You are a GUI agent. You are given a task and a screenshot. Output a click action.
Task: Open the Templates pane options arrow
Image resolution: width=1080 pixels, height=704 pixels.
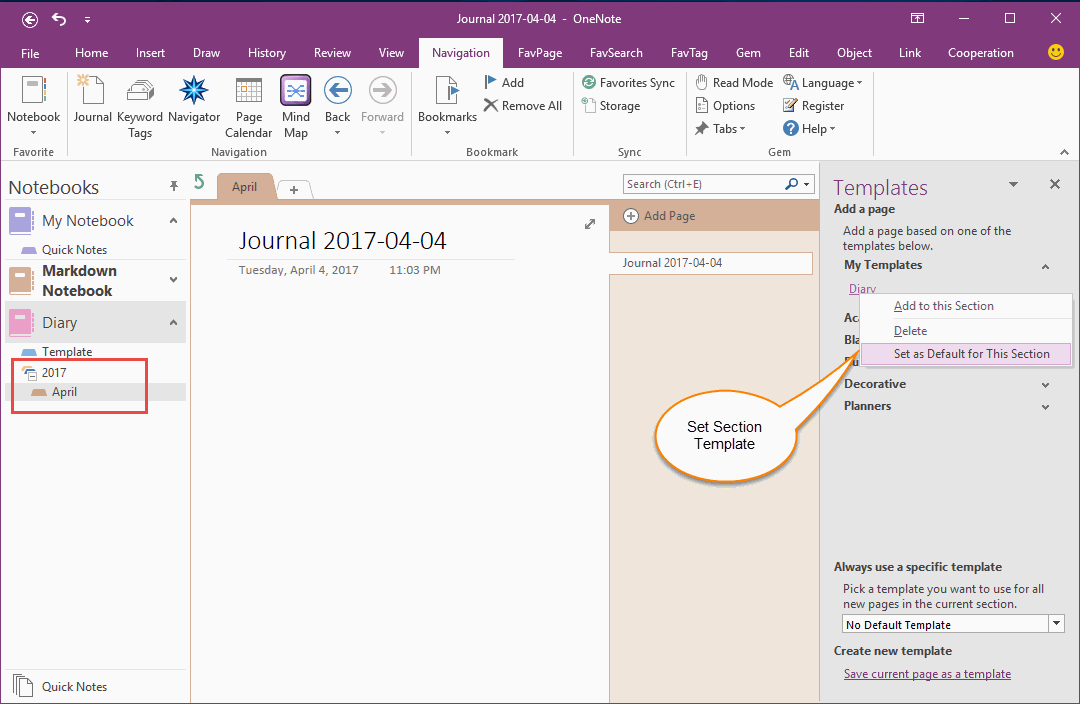point(1013,184)
